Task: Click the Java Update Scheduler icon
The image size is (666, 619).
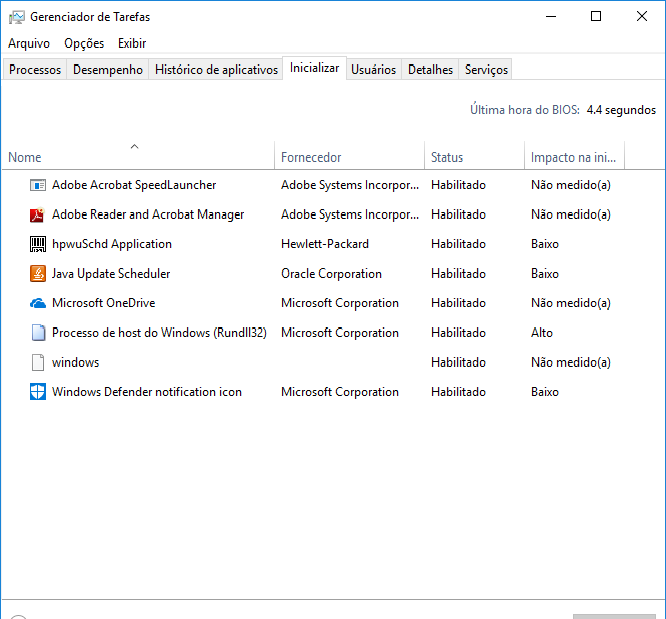Action: (x=38, y=274)
